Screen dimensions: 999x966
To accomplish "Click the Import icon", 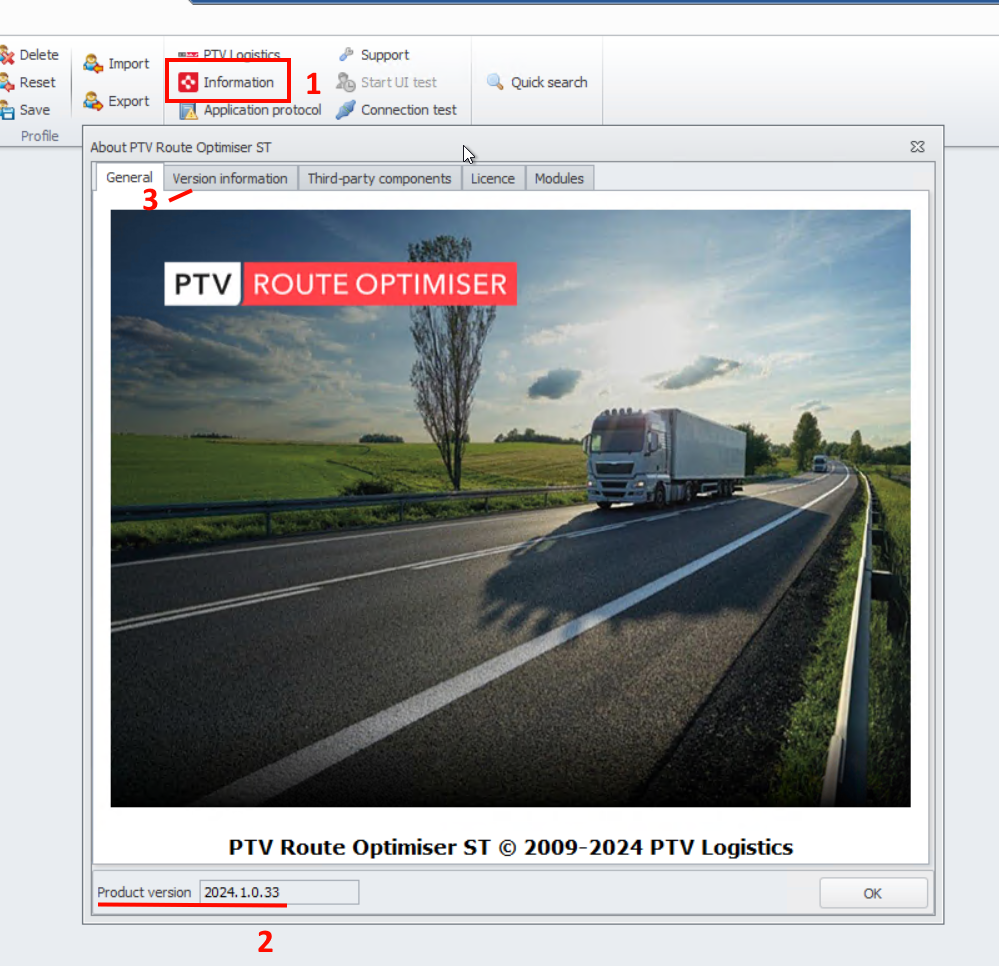I will pos(93,64).
